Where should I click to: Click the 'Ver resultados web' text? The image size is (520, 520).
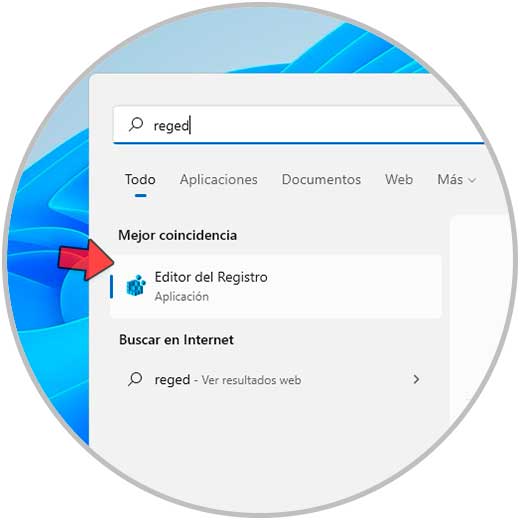(x=251, y=380)
